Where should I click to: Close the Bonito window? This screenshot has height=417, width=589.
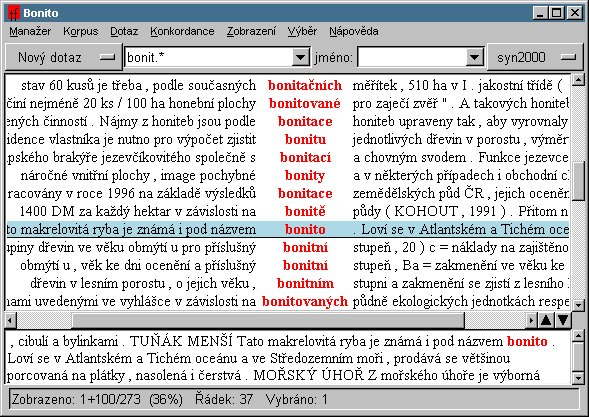(x=574, y=13)
